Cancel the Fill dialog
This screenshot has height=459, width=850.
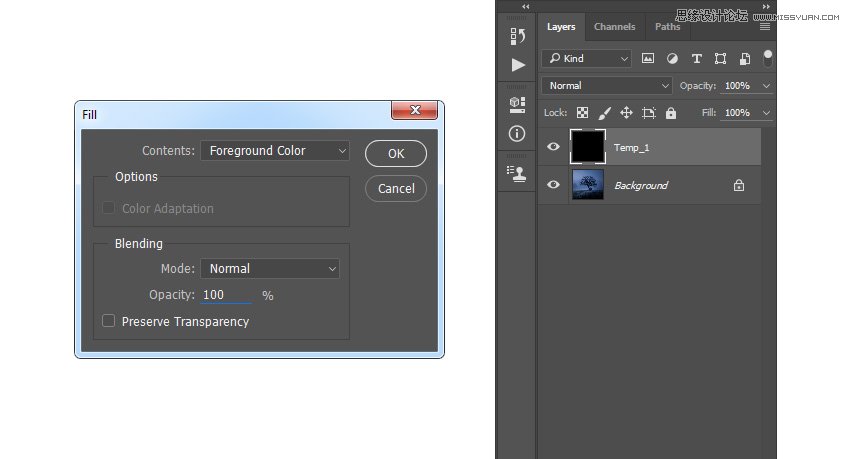(x=396, y=188)
